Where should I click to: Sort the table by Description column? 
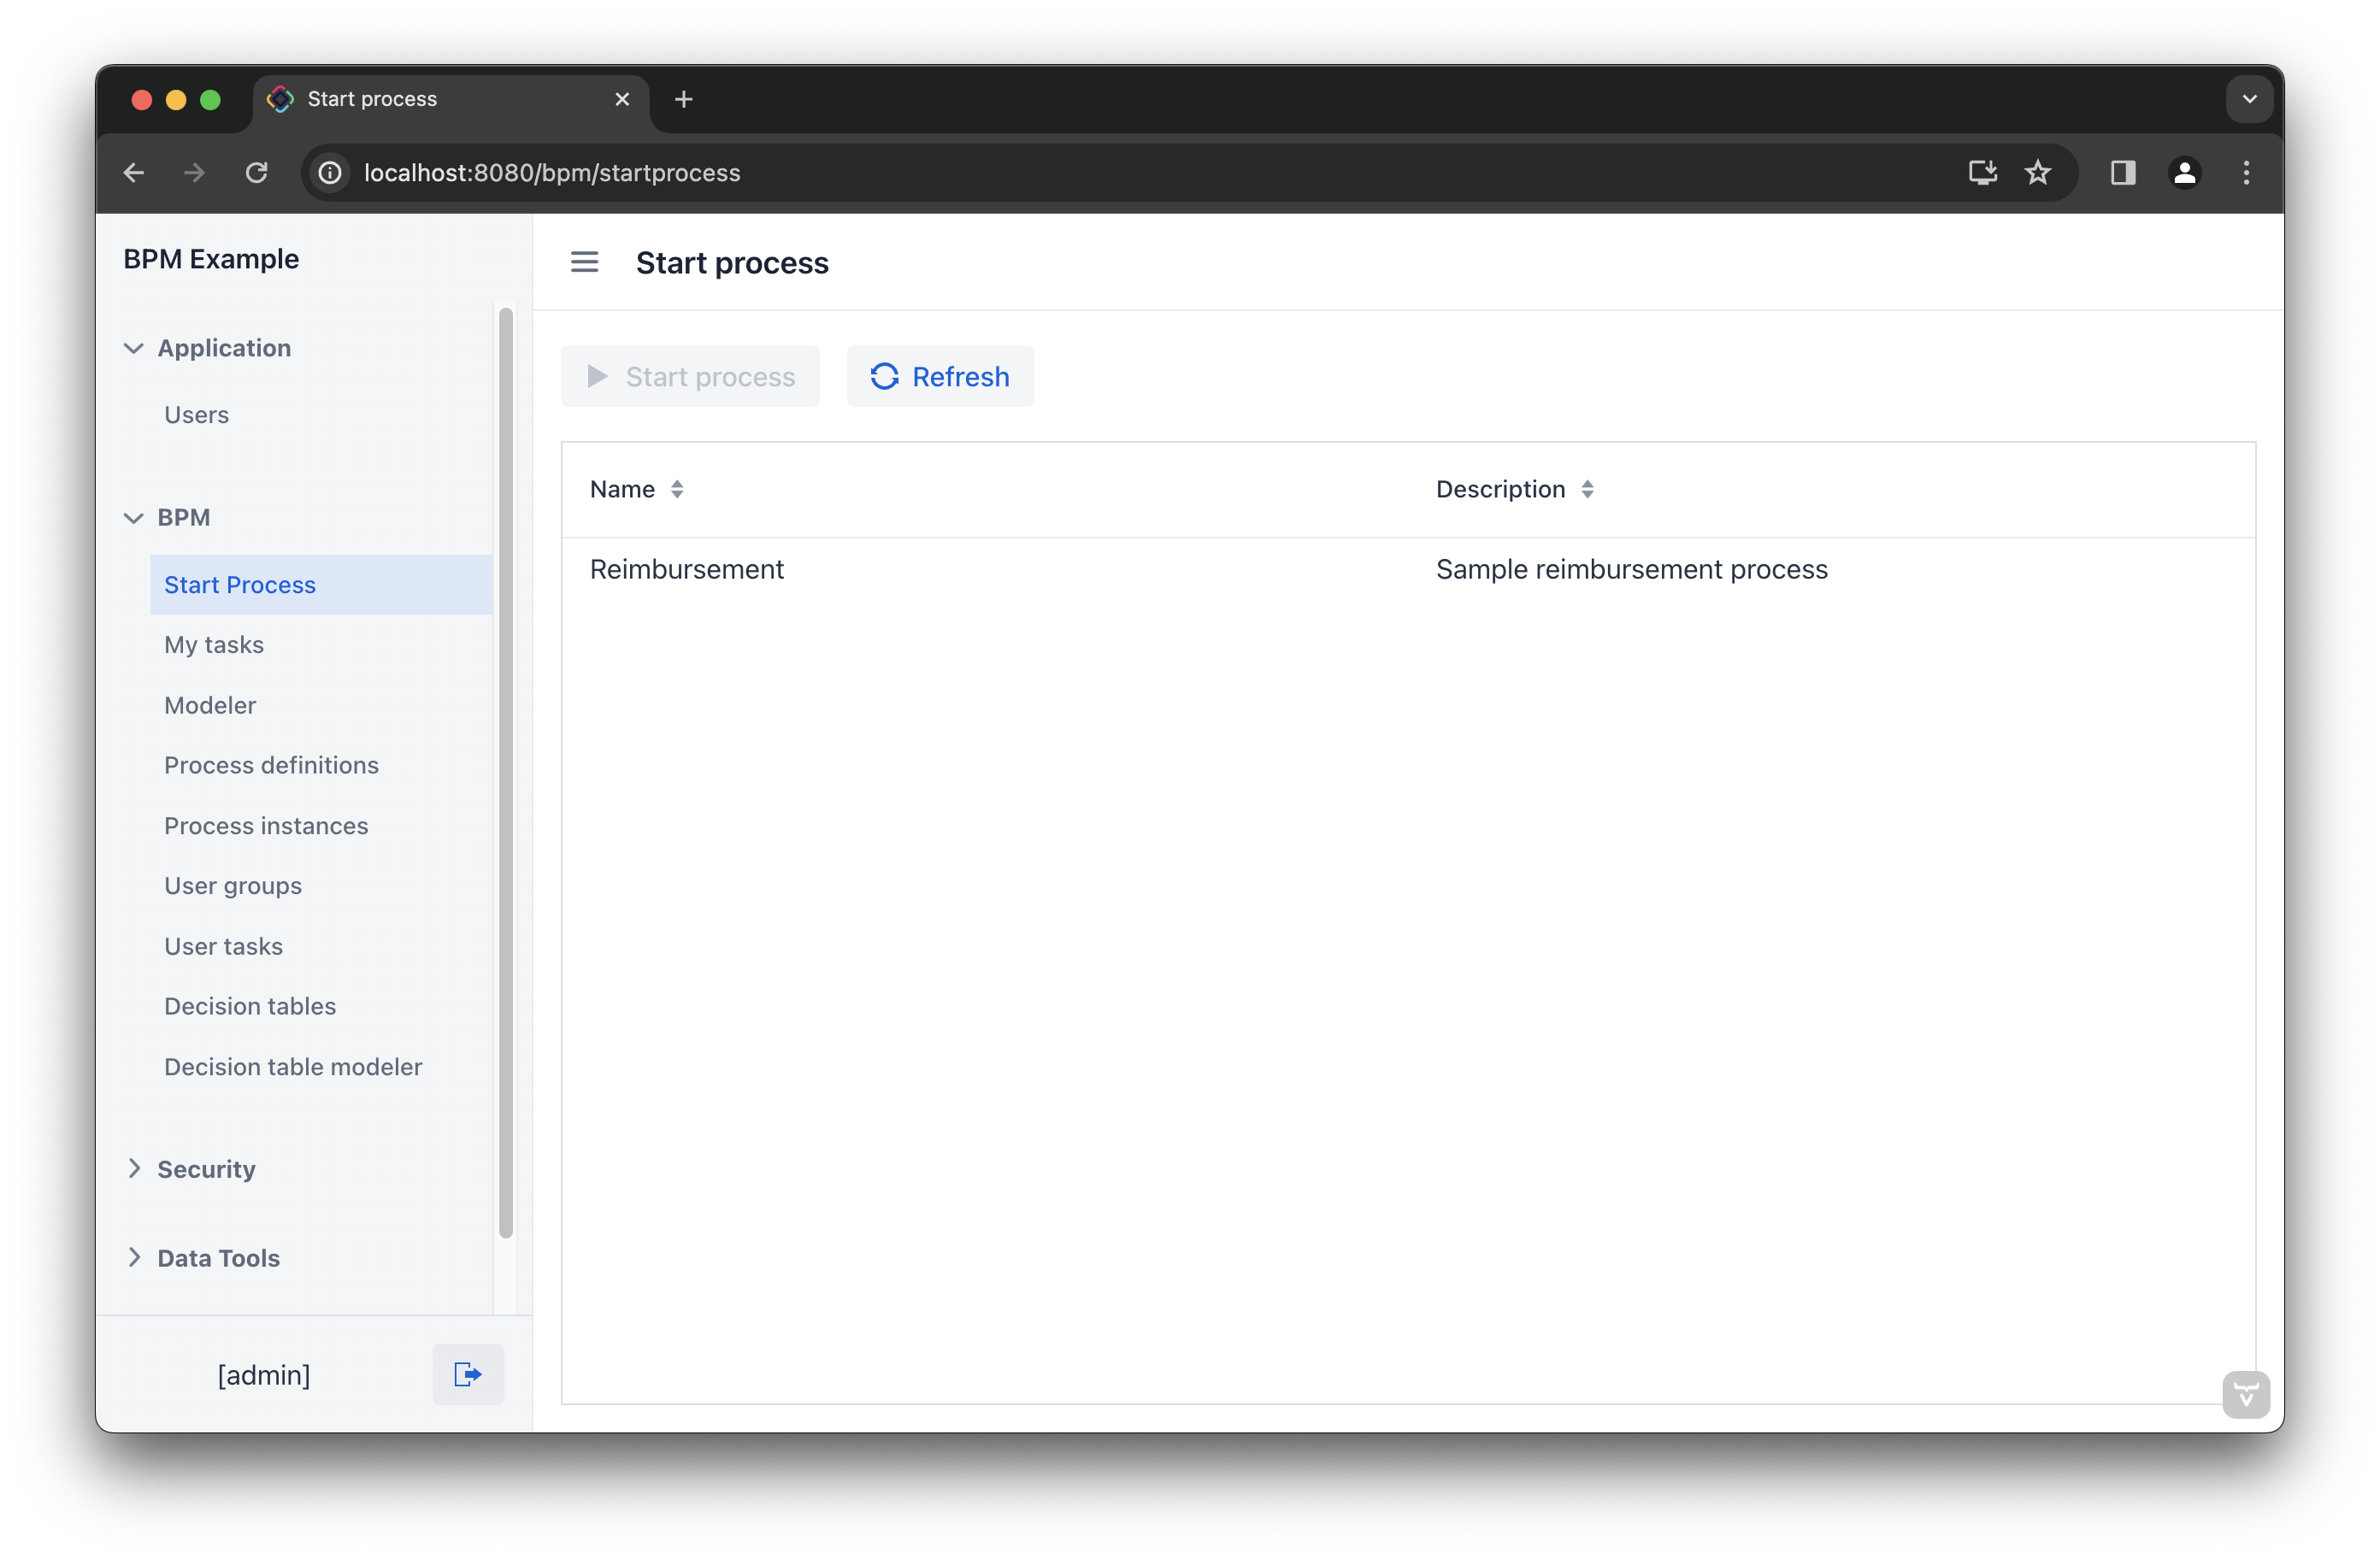[x=1587, y=489]
